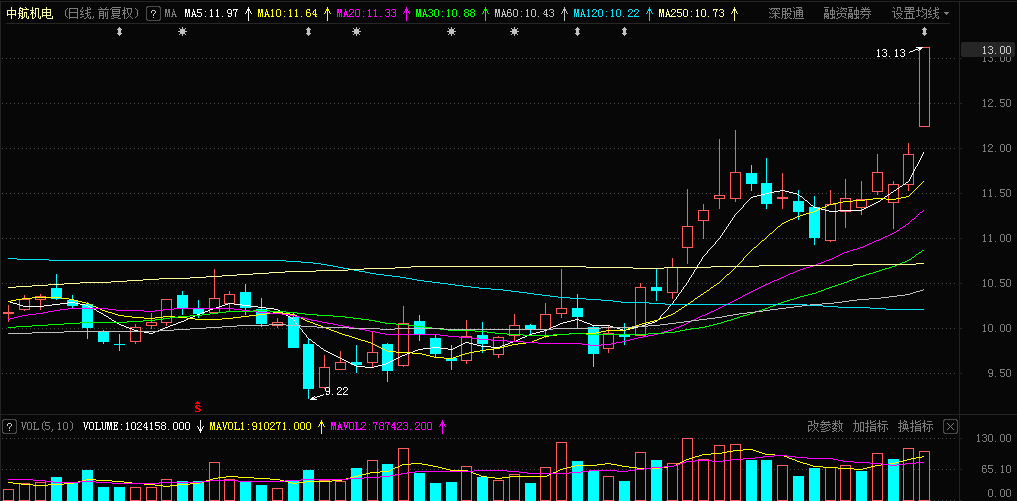The image size is (1017, 501).
Task: Click the 9.22 low price label
Action: click(x=337, y=391)
